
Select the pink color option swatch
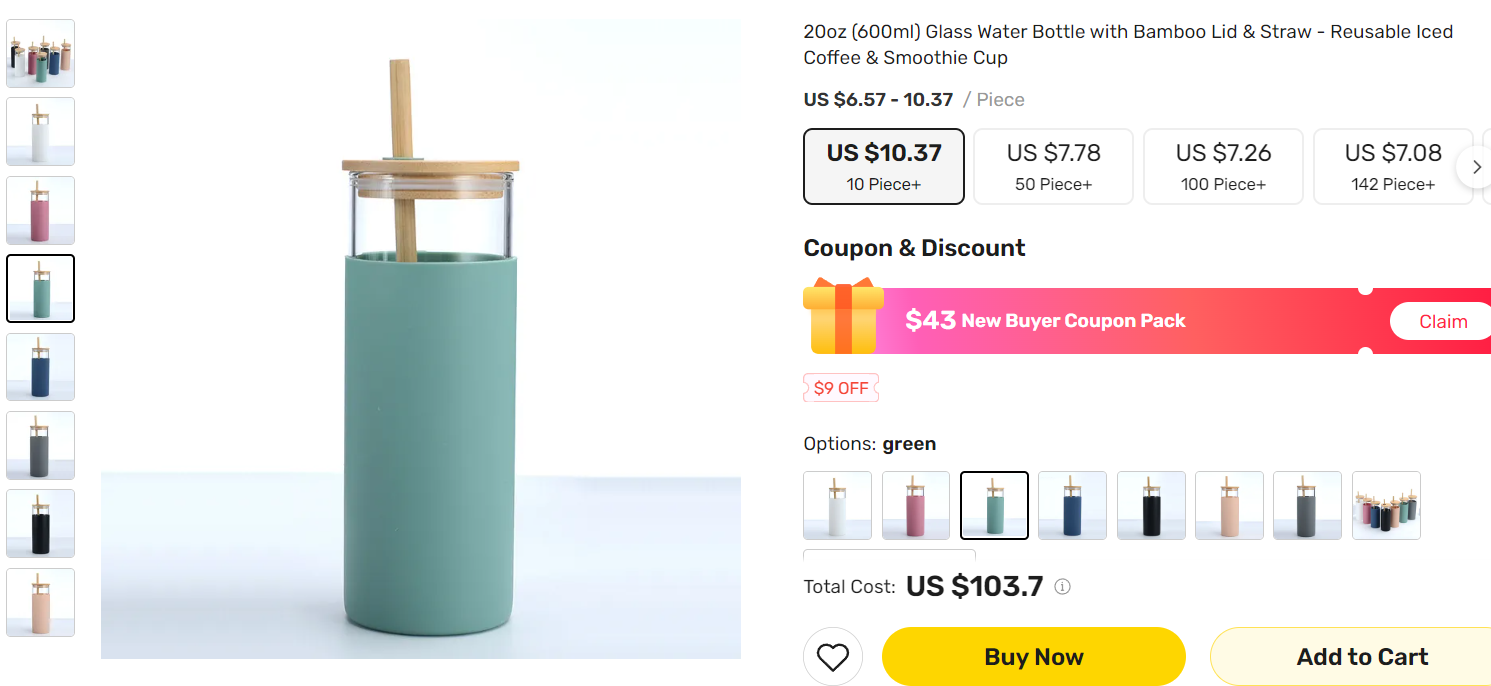click(x=916, y=505)
